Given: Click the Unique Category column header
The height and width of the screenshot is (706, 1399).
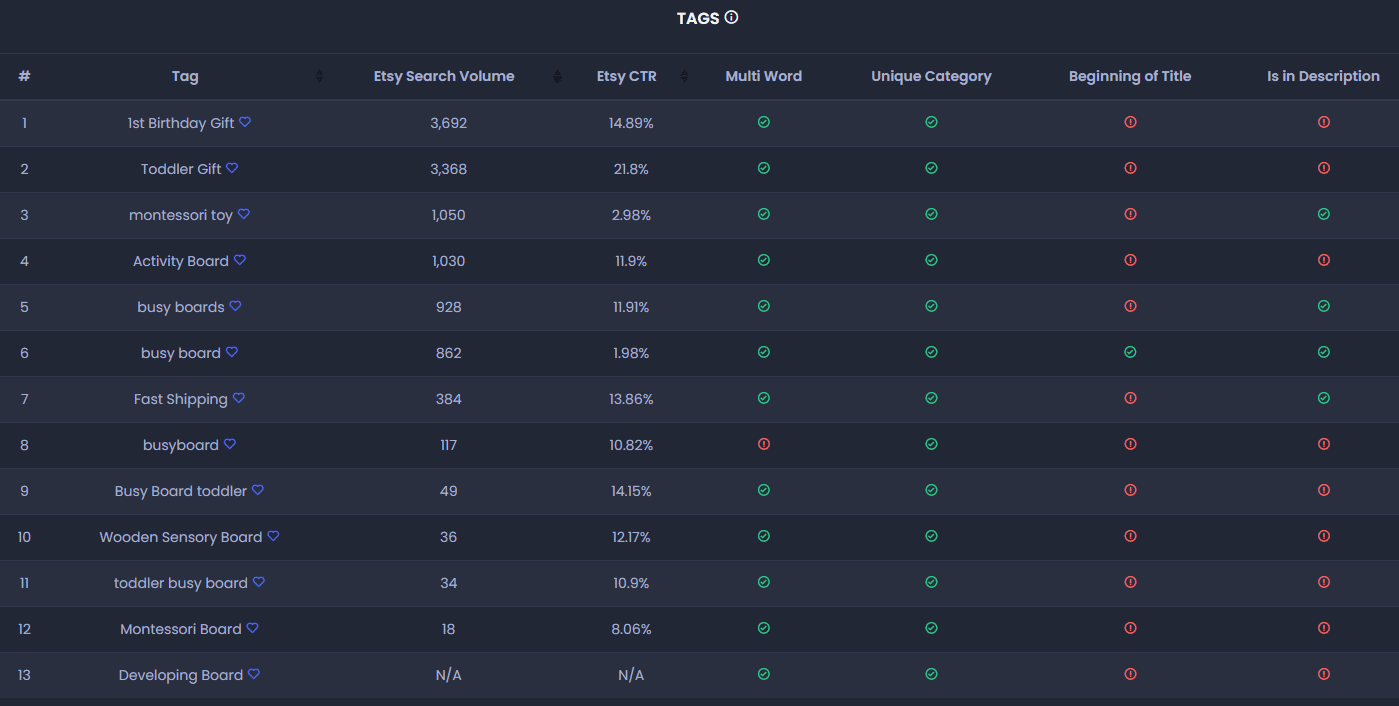Looking at the screenshot, I should (x=931, y=76).
